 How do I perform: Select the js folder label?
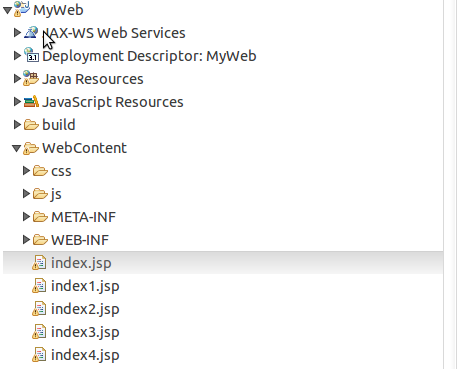coord(56,194)
